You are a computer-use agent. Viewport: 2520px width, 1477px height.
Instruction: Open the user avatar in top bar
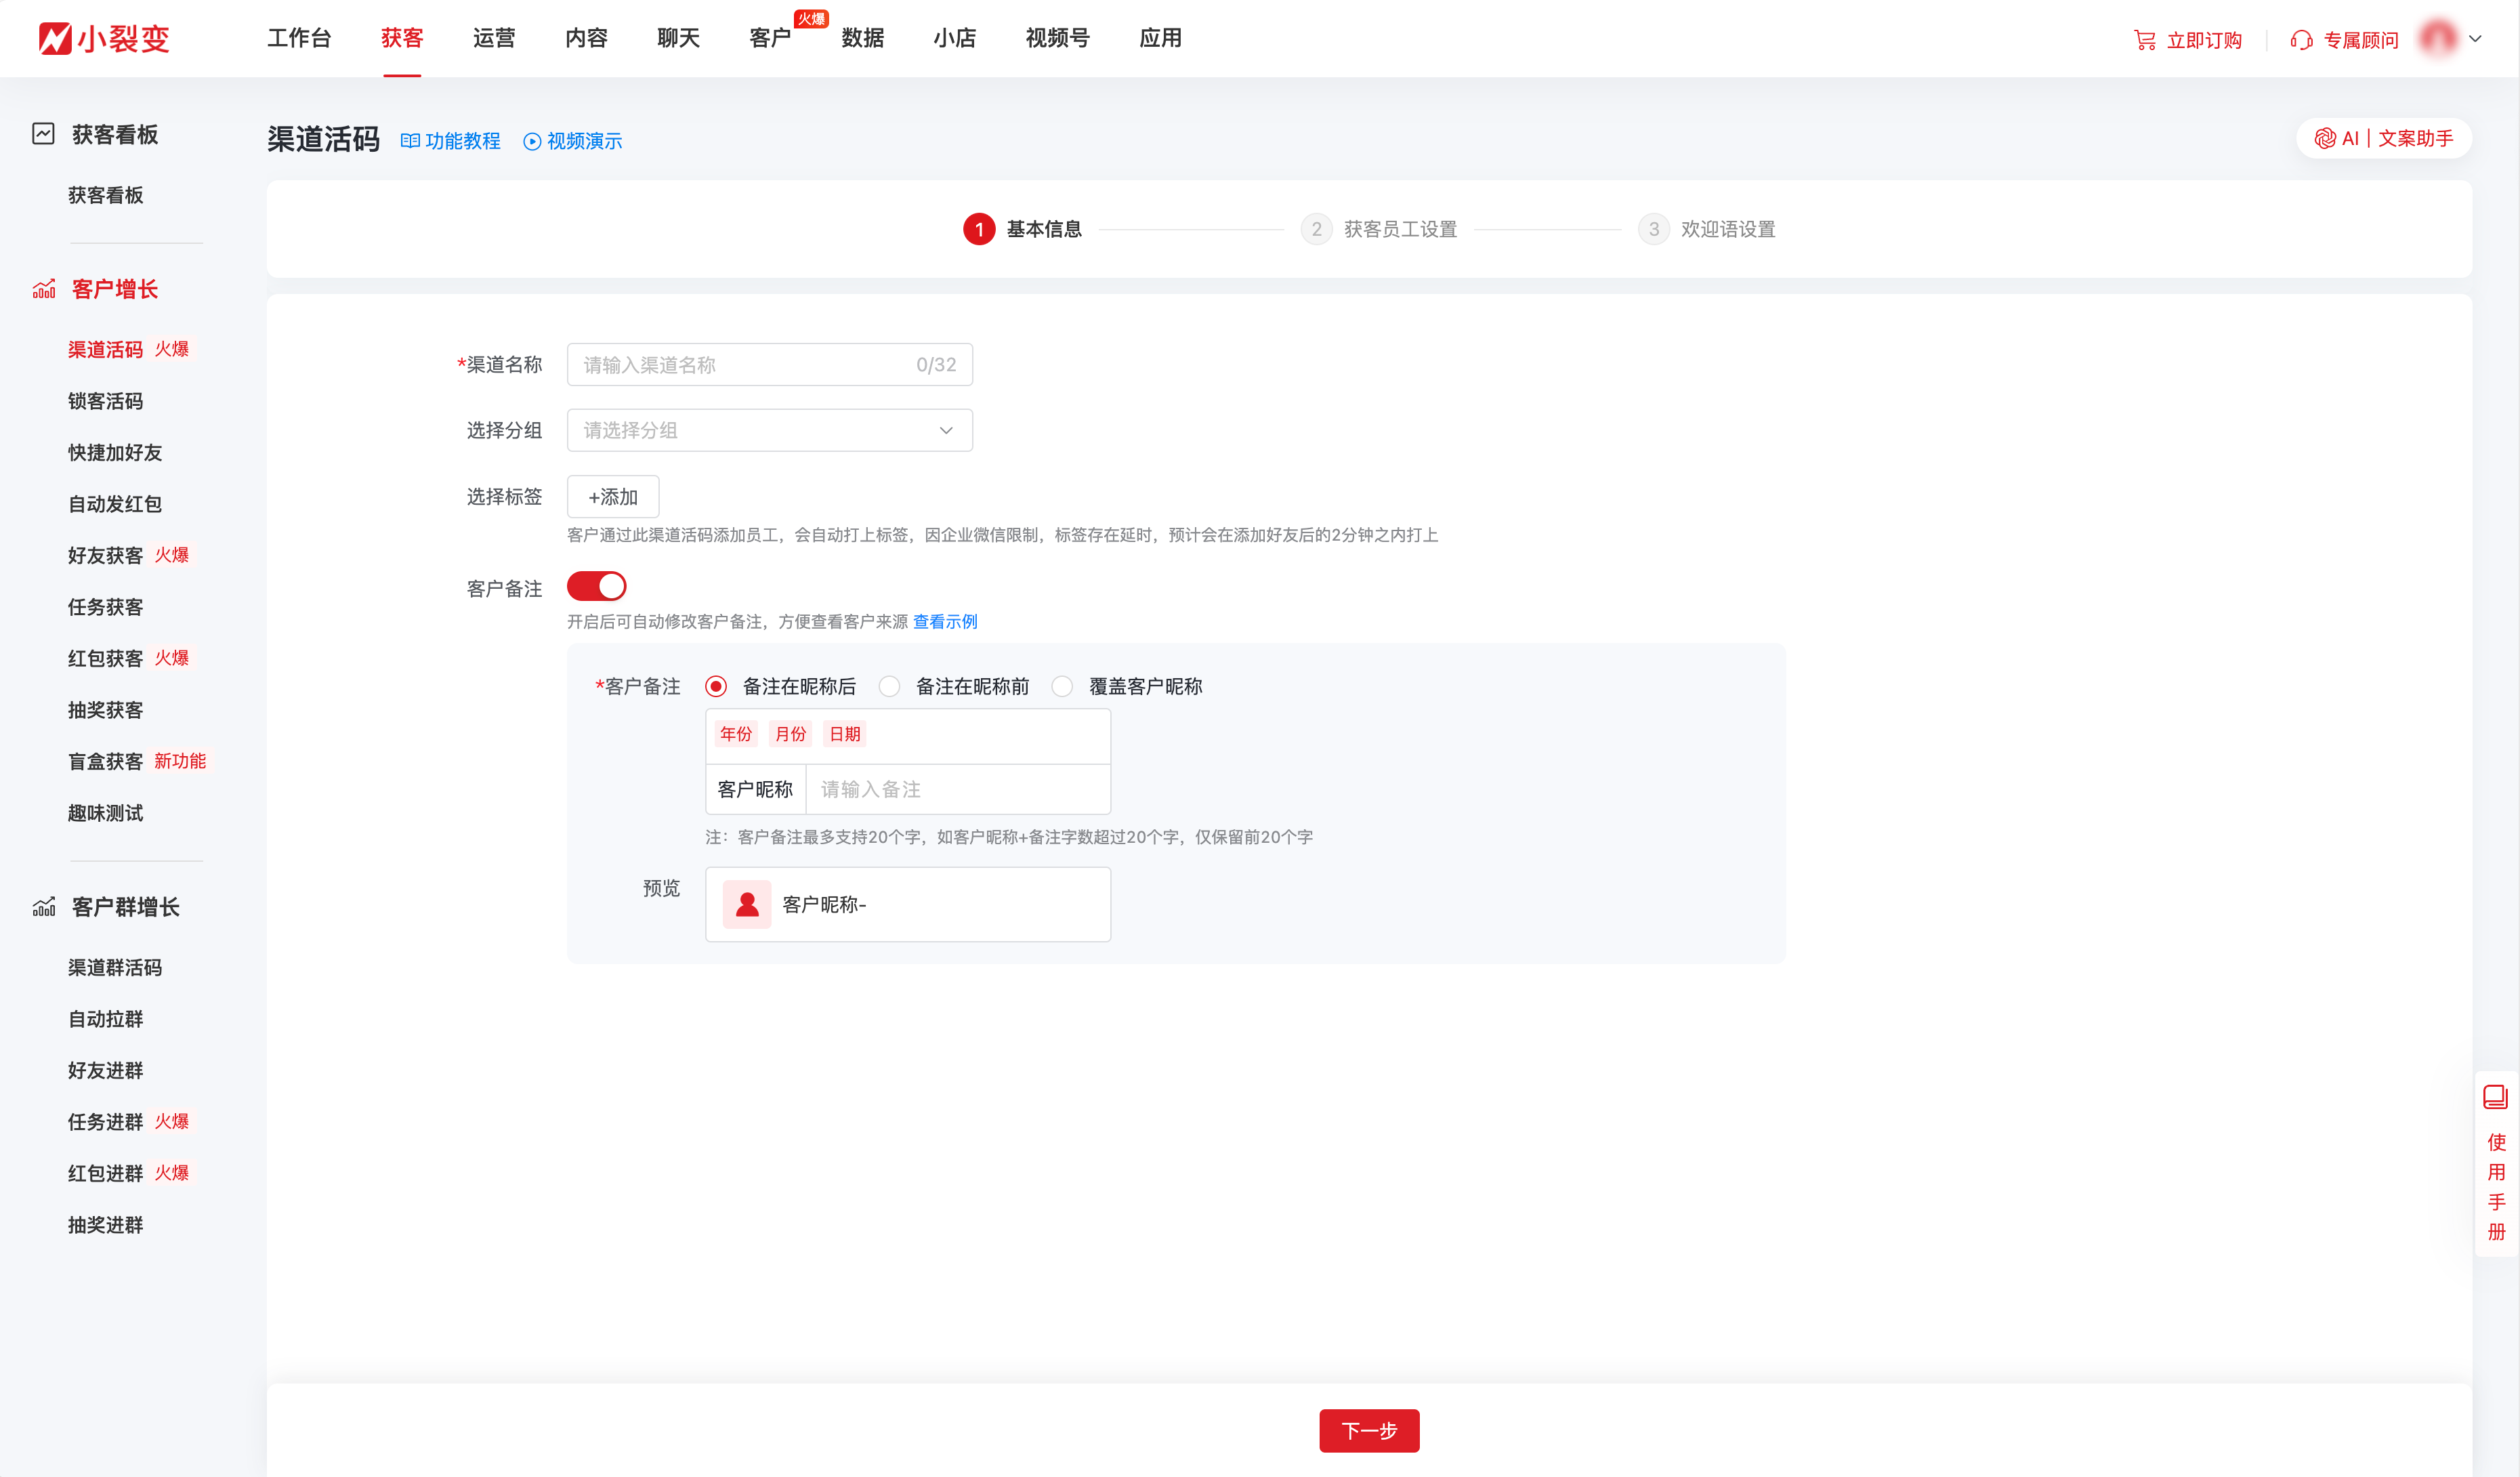click(x=2438, y=39)
